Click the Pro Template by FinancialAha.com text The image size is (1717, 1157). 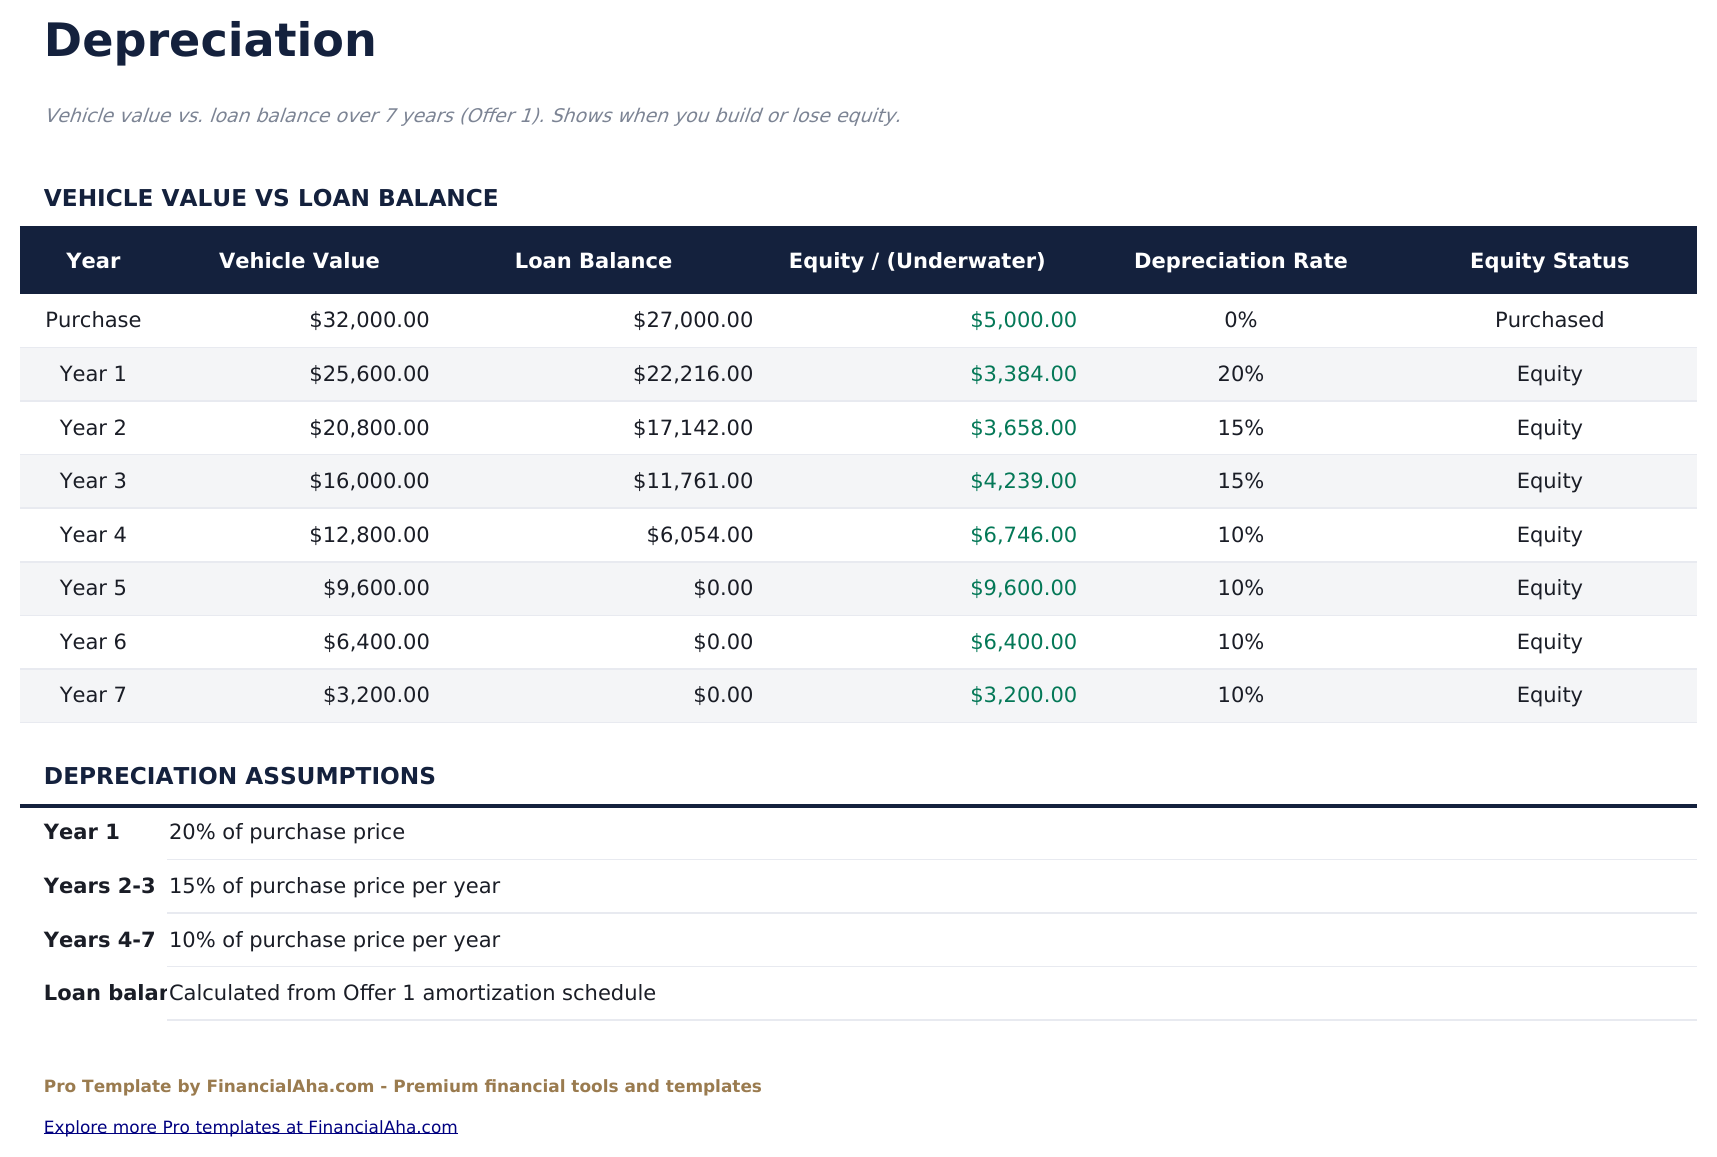click(402, 1086)
